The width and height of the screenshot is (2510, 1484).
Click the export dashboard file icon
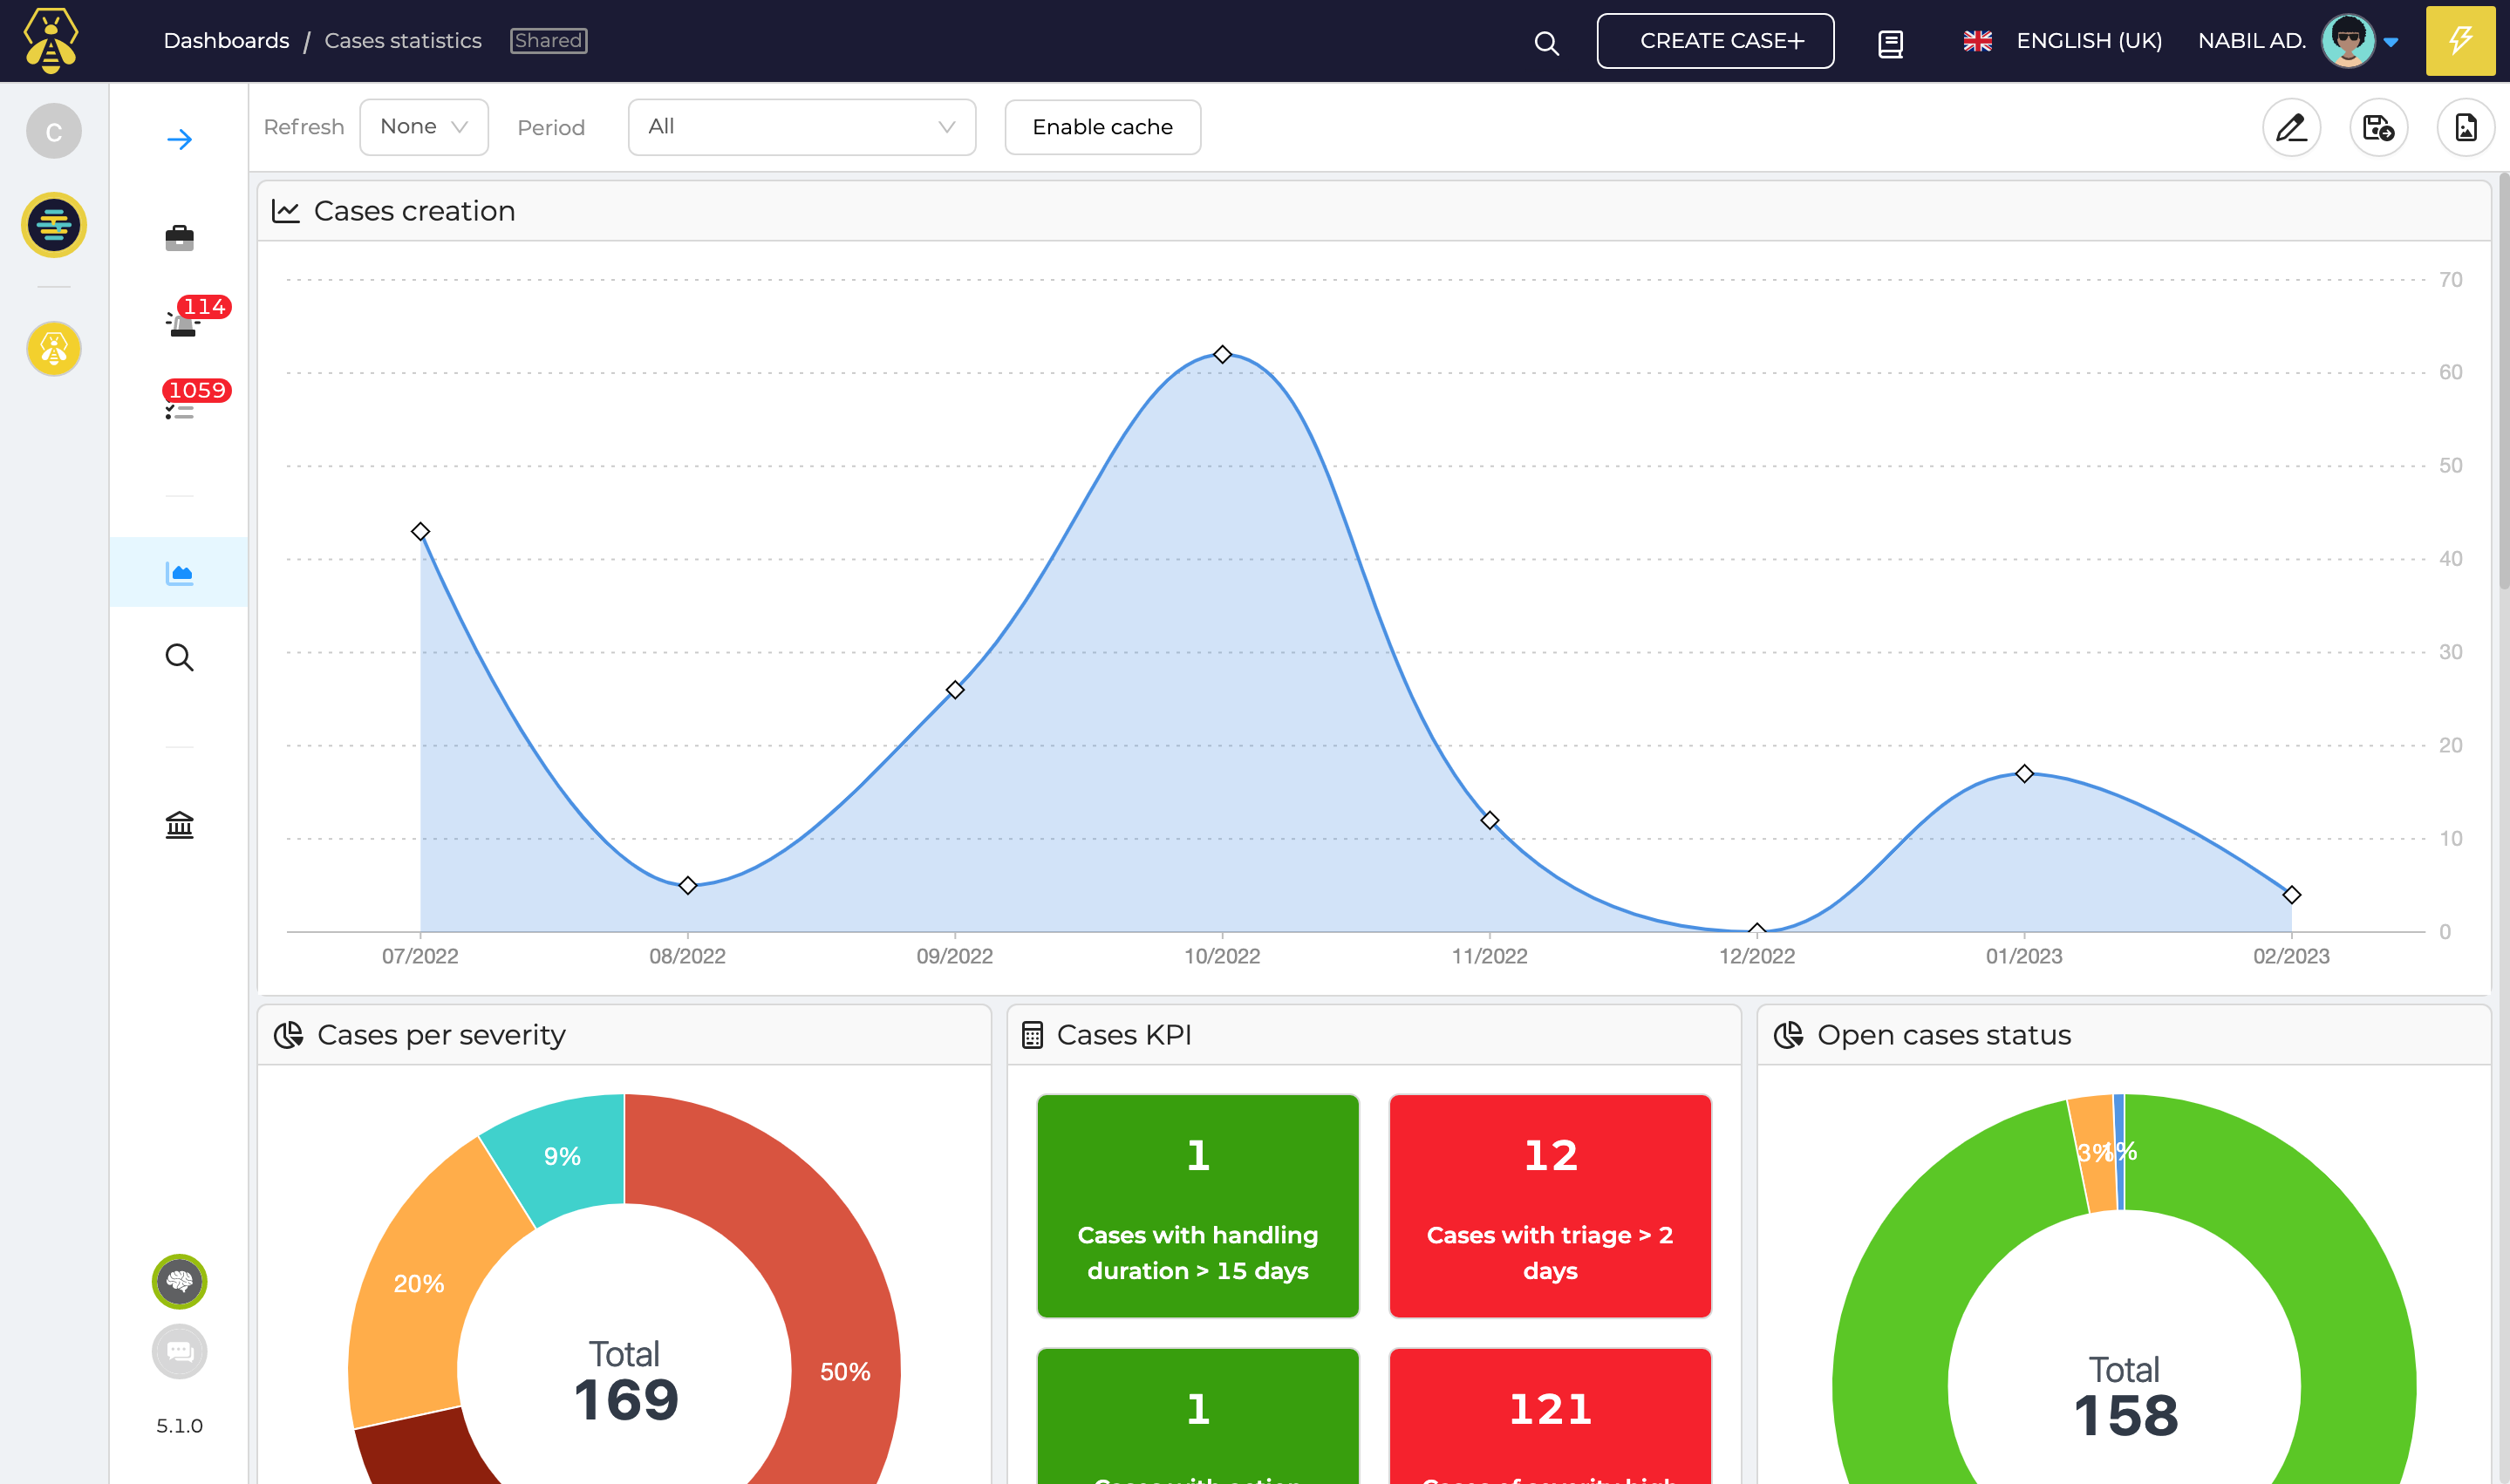point(2465,127)
